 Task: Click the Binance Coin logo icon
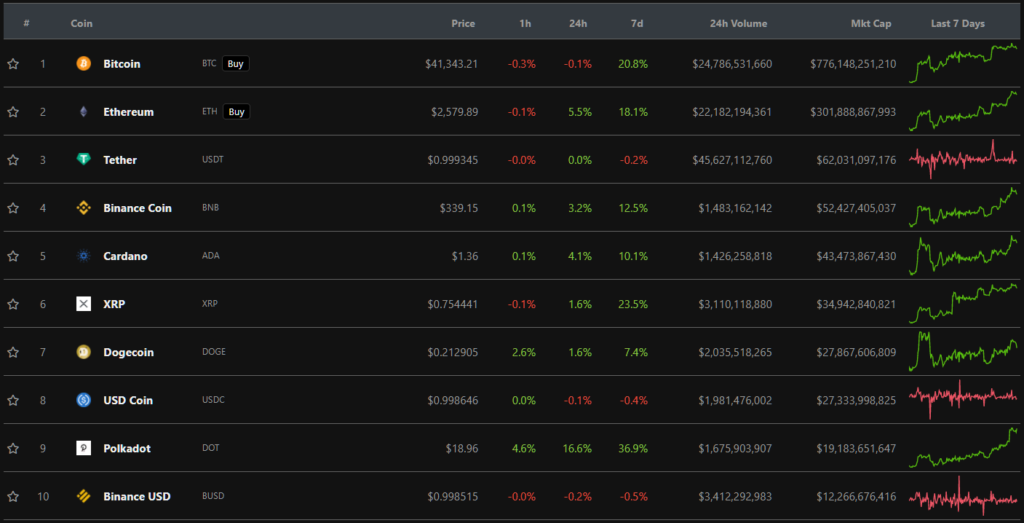[83, 208]
